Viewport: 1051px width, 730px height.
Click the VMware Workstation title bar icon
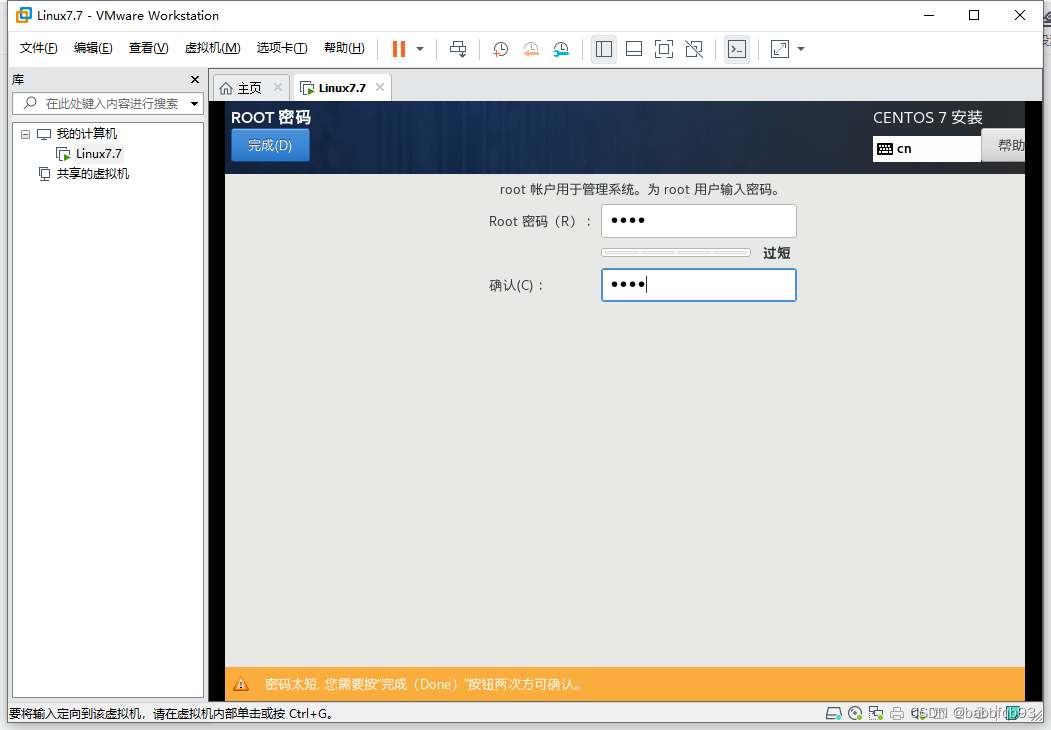23,15
